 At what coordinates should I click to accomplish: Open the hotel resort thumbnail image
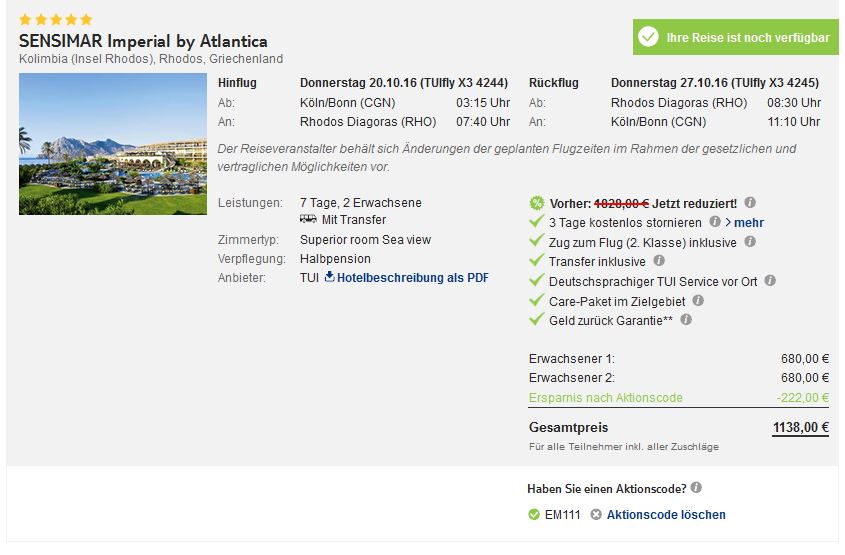click(113, 144)
